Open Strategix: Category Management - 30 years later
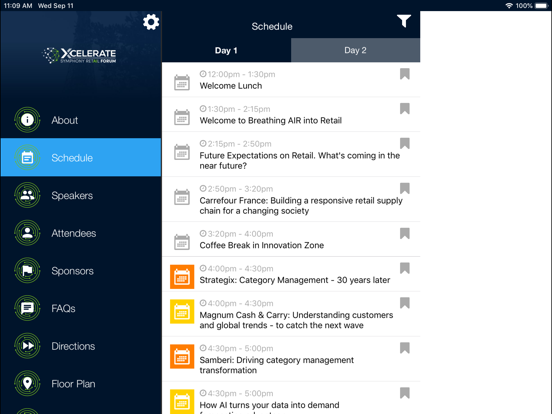Viewport: 552px width, 414px height. tap(295, 280)
